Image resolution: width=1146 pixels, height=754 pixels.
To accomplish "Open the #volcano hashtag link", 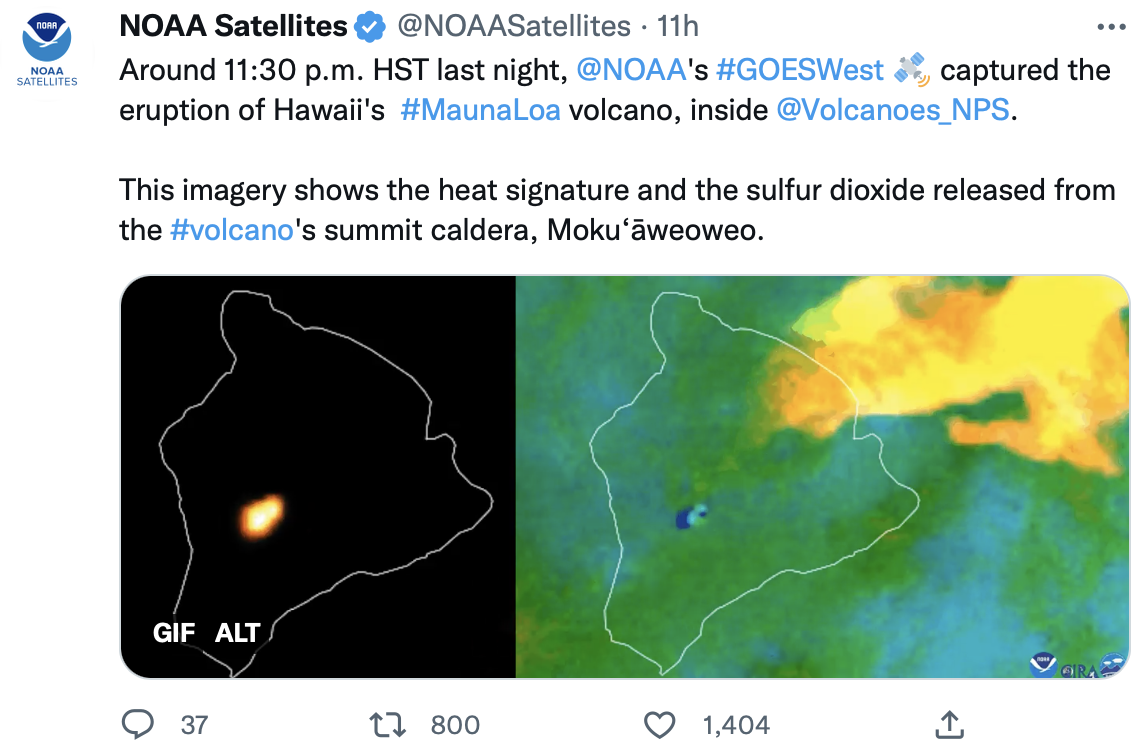I will tap(232, 230).
